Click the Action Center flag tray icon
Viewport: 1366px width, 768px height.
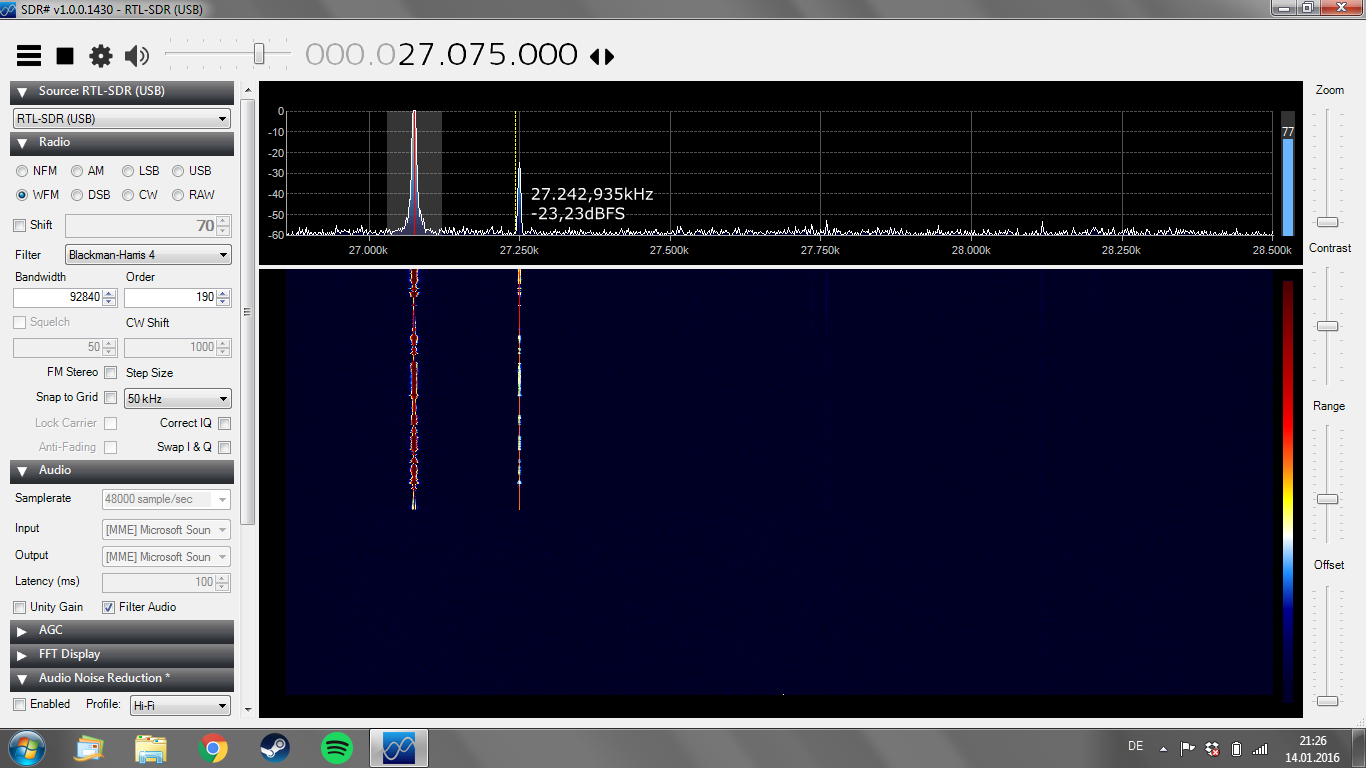1188,748
